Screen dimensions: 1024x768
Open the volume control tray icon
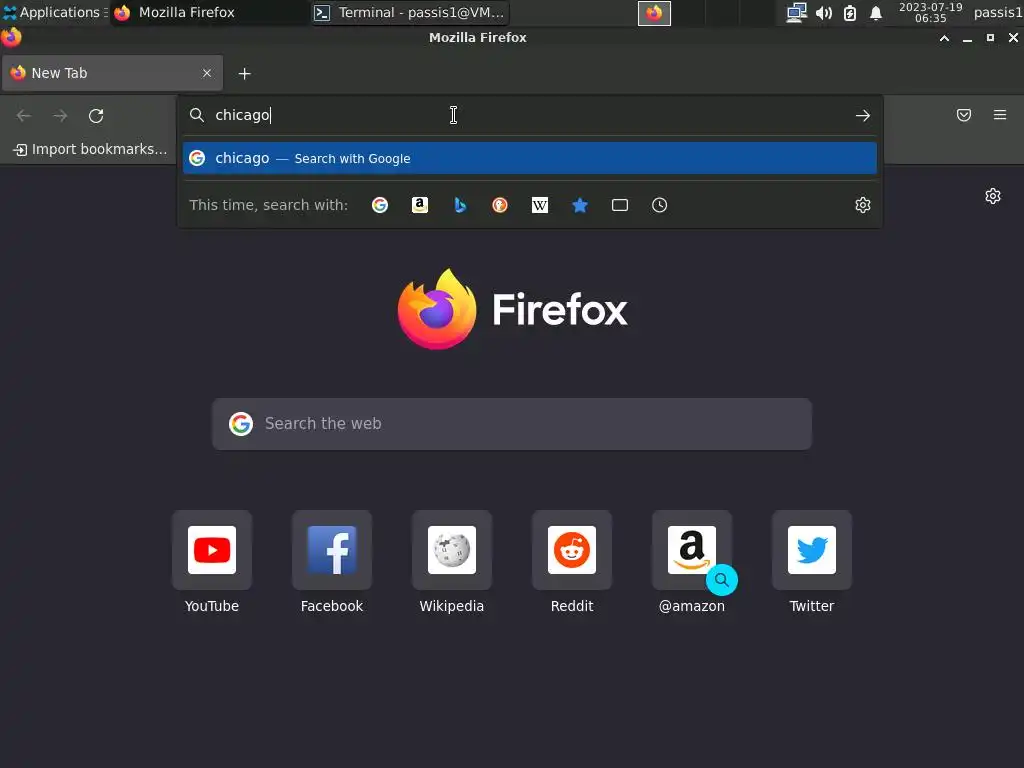824,13
